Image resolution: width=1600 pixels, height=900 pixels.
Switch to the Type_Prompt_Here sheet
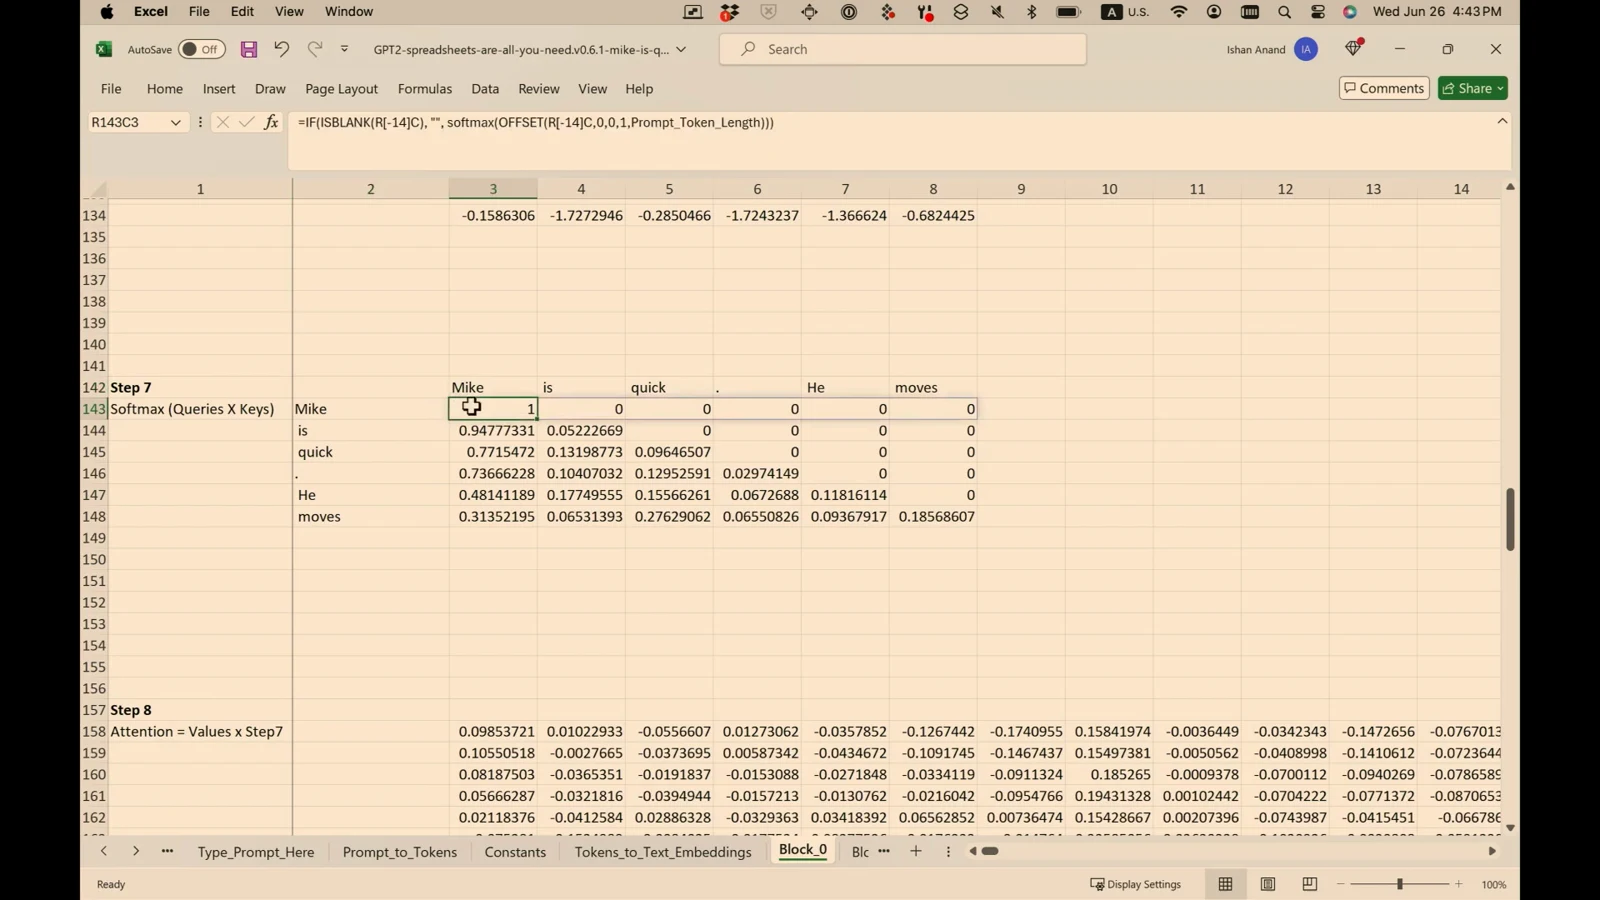click(x=256, y=853)
